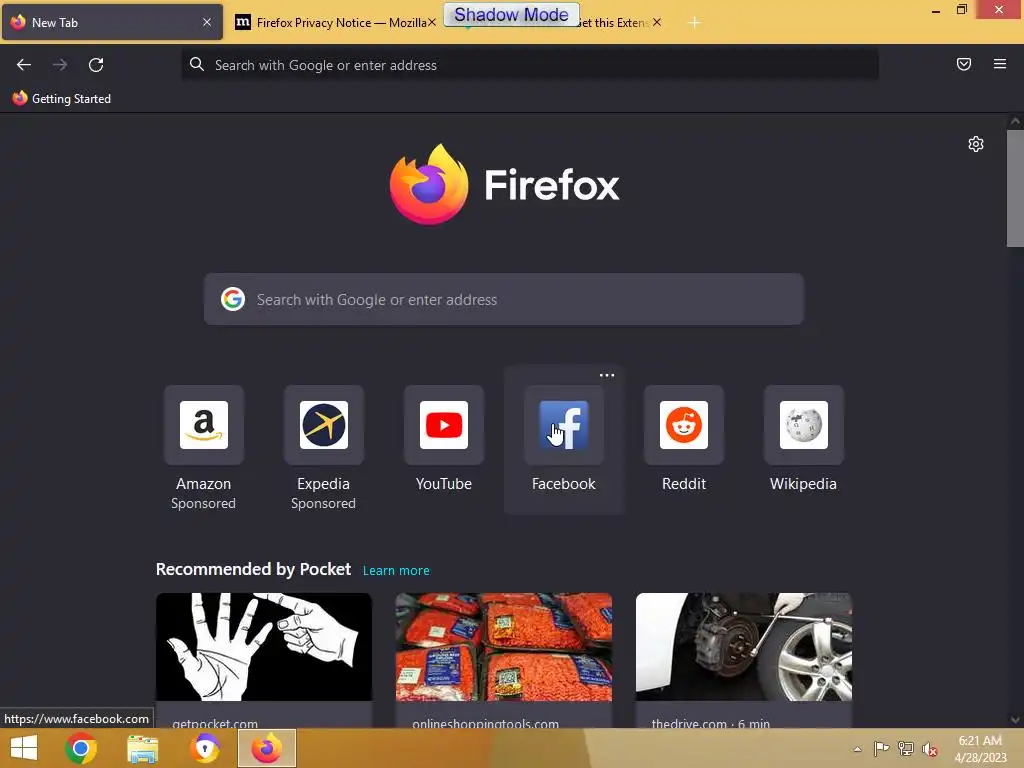Click scrollbar down arrow
Viewport: 1024px width, 768px height.
click(1015, 720)
